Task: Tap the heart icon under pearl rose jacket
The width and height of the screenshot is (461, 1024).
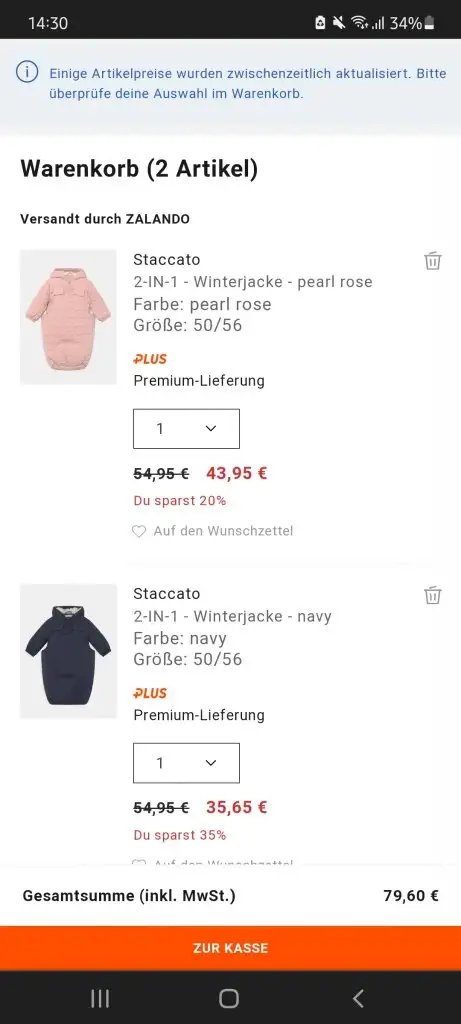Action: coord(139,532)
